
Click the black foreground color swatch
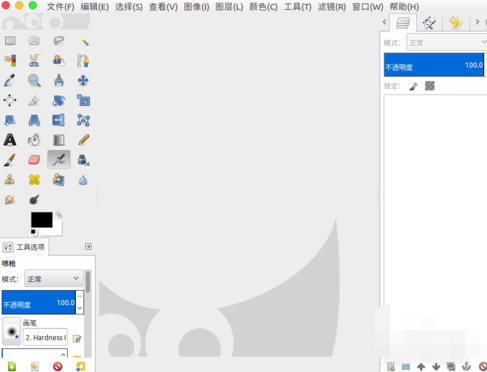click(42, 220)
